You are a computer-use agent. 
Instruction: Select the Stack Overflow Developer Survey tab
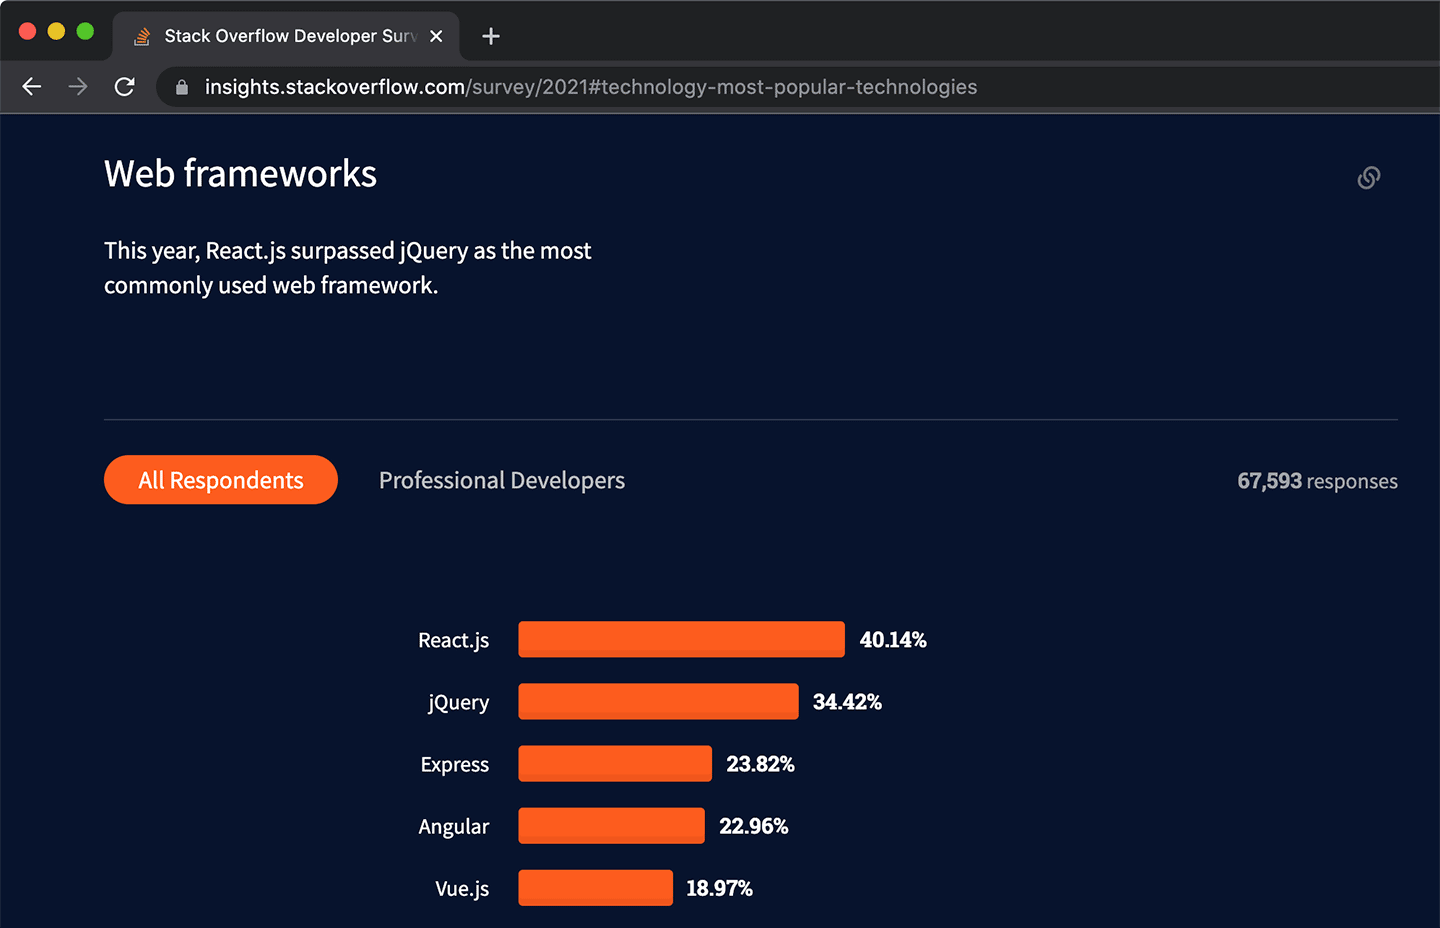coord(286,36)
